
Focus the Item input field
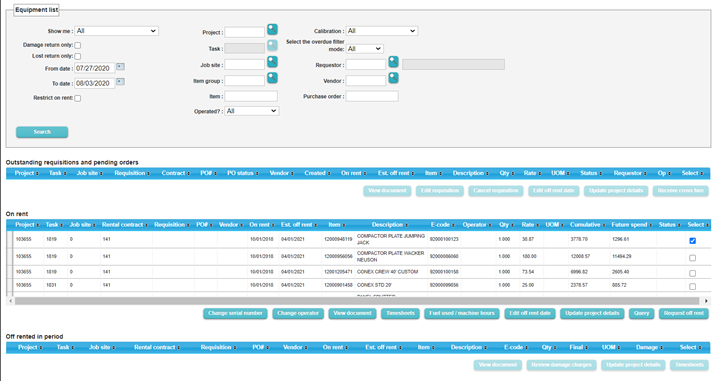click(251, 96)
